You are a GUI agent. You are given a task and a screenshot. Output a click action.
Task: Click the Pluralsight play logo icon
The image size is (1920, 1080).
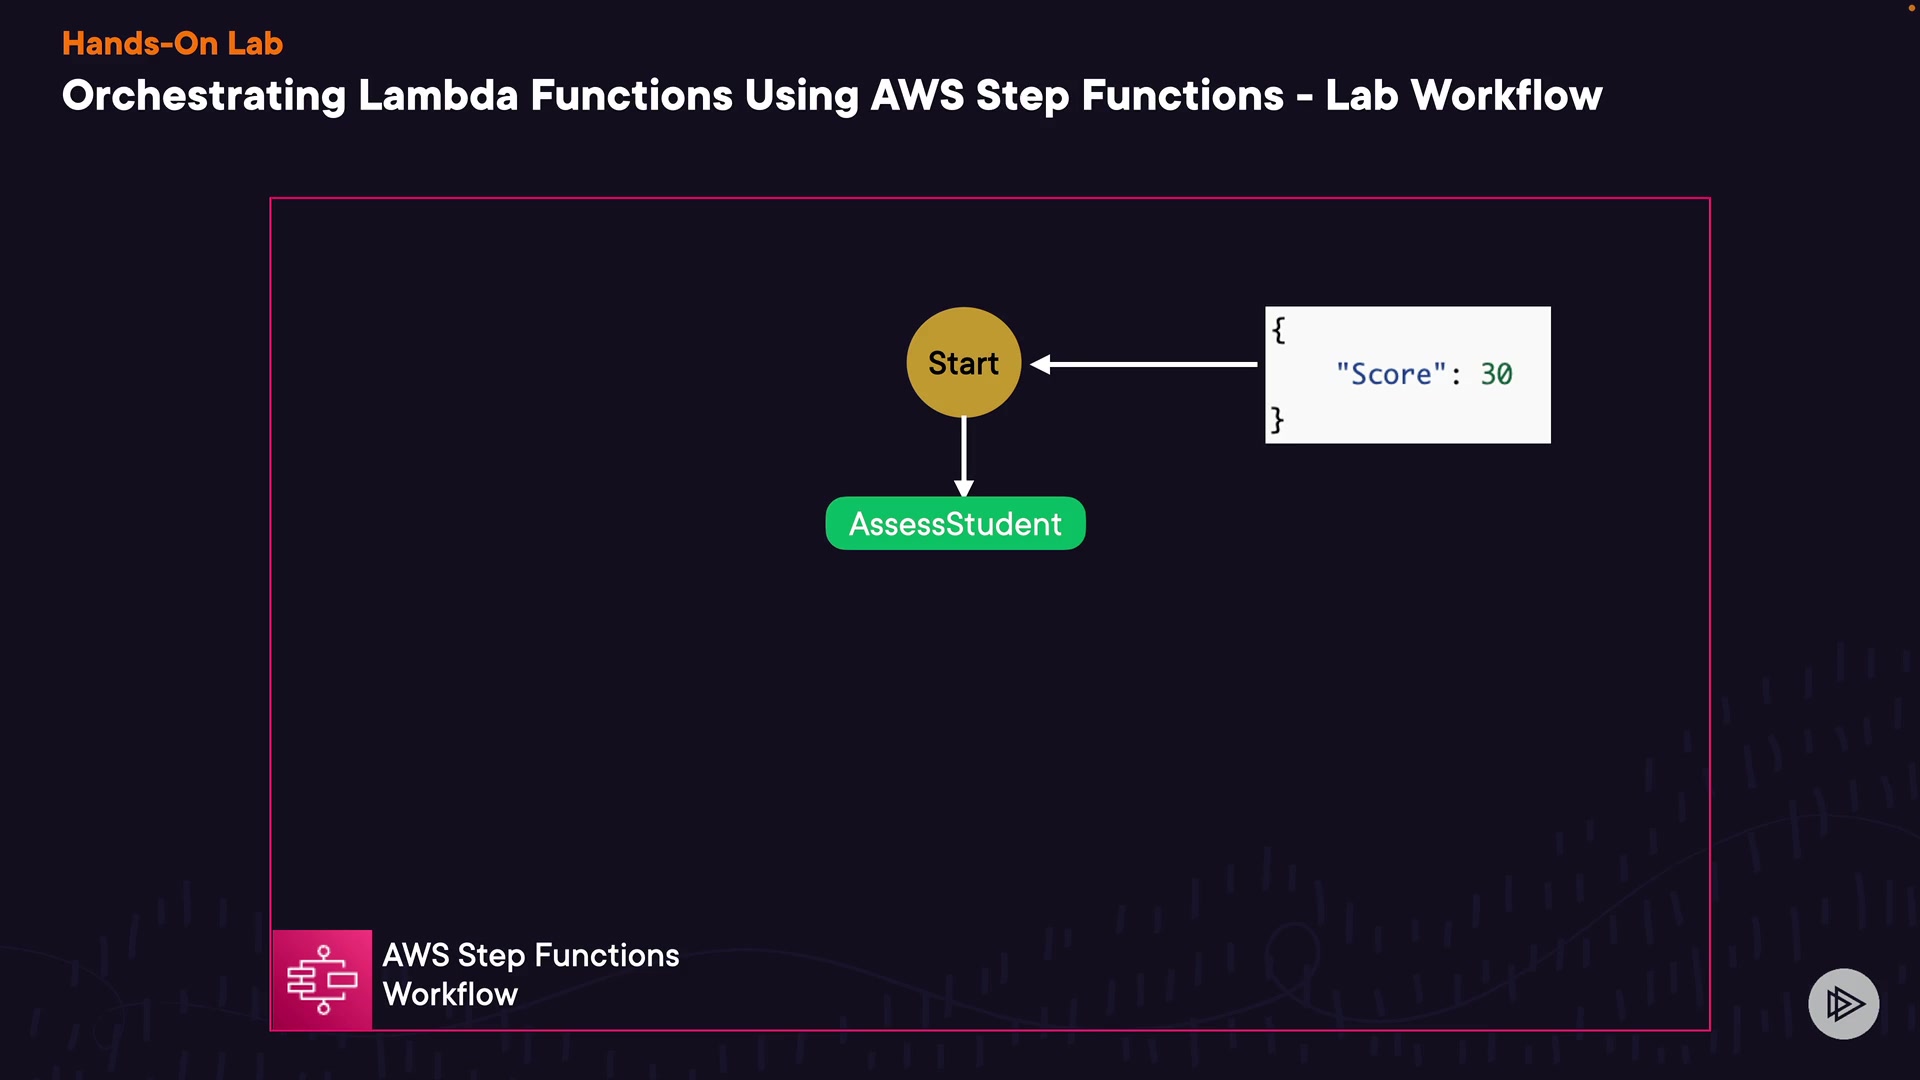pyautogui.click(x=1843, y=1003)
